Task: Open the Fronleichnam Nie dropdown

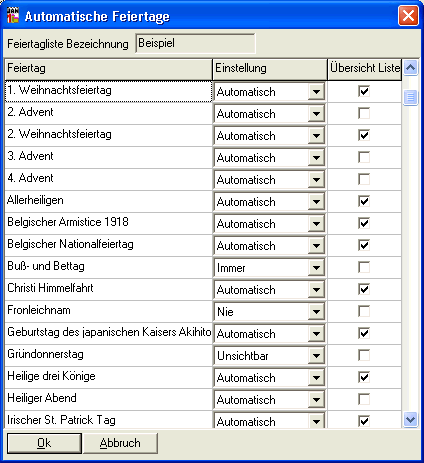Action: (316, 311)
